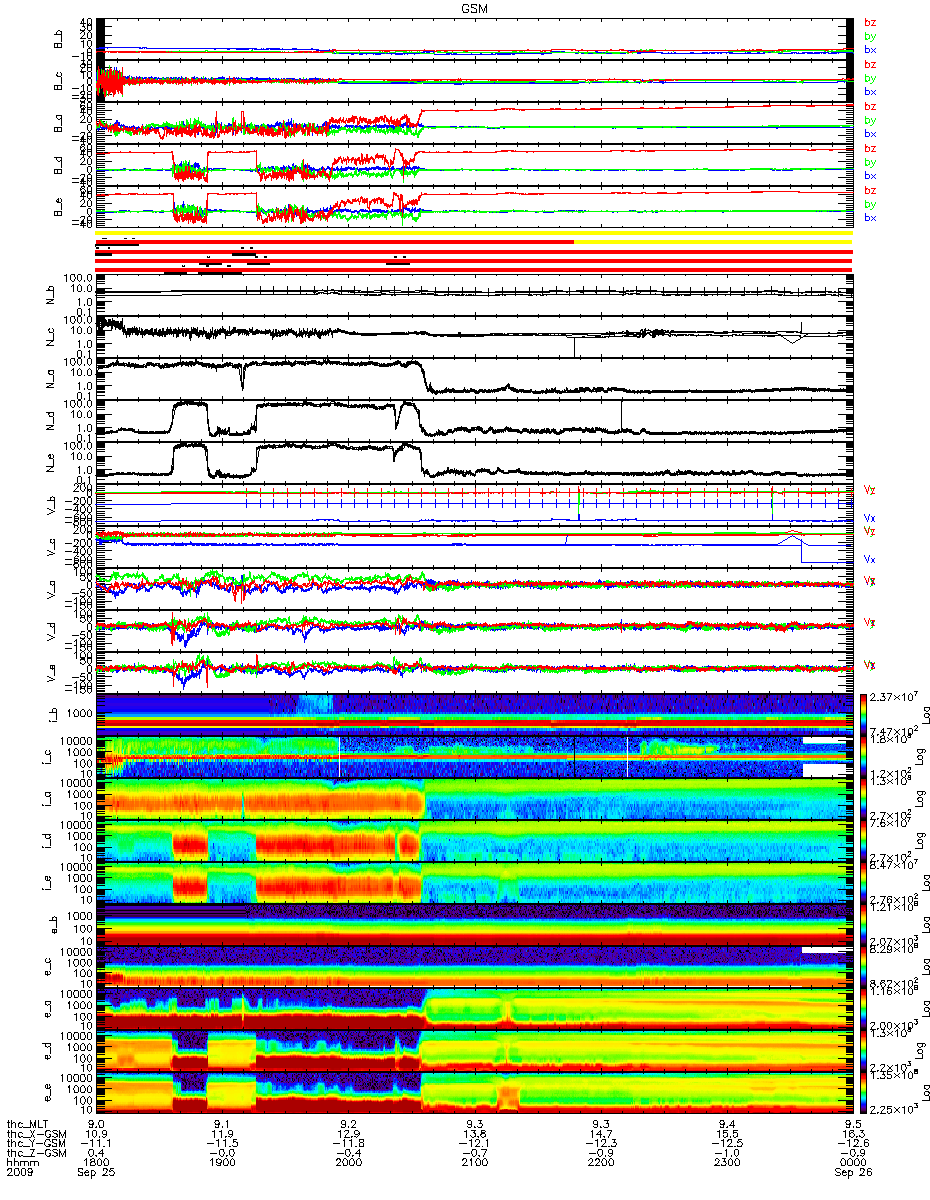
Task: Click inside the B_d magnetic field plot
Action: [x=474, y=163]
